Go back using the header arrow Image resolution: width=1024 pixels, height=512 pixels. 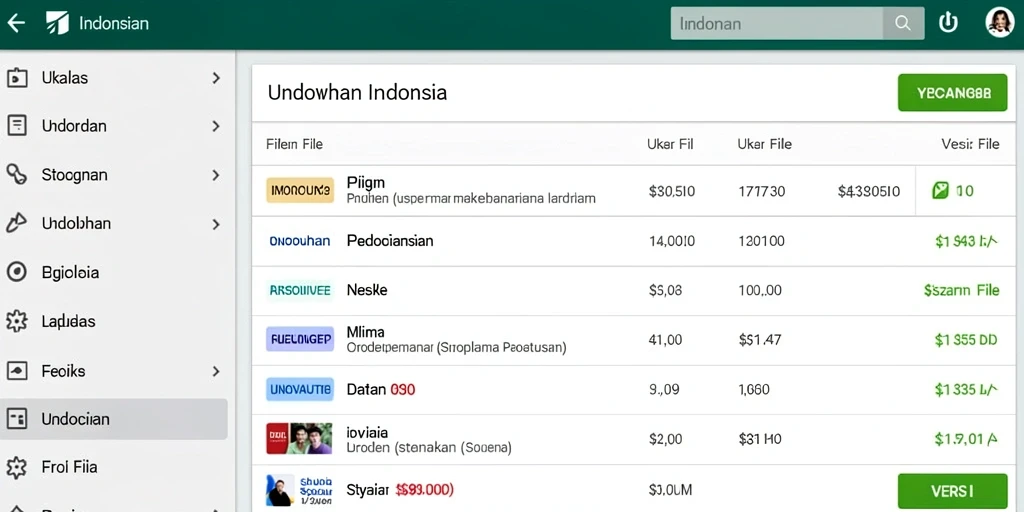point(16,24)
